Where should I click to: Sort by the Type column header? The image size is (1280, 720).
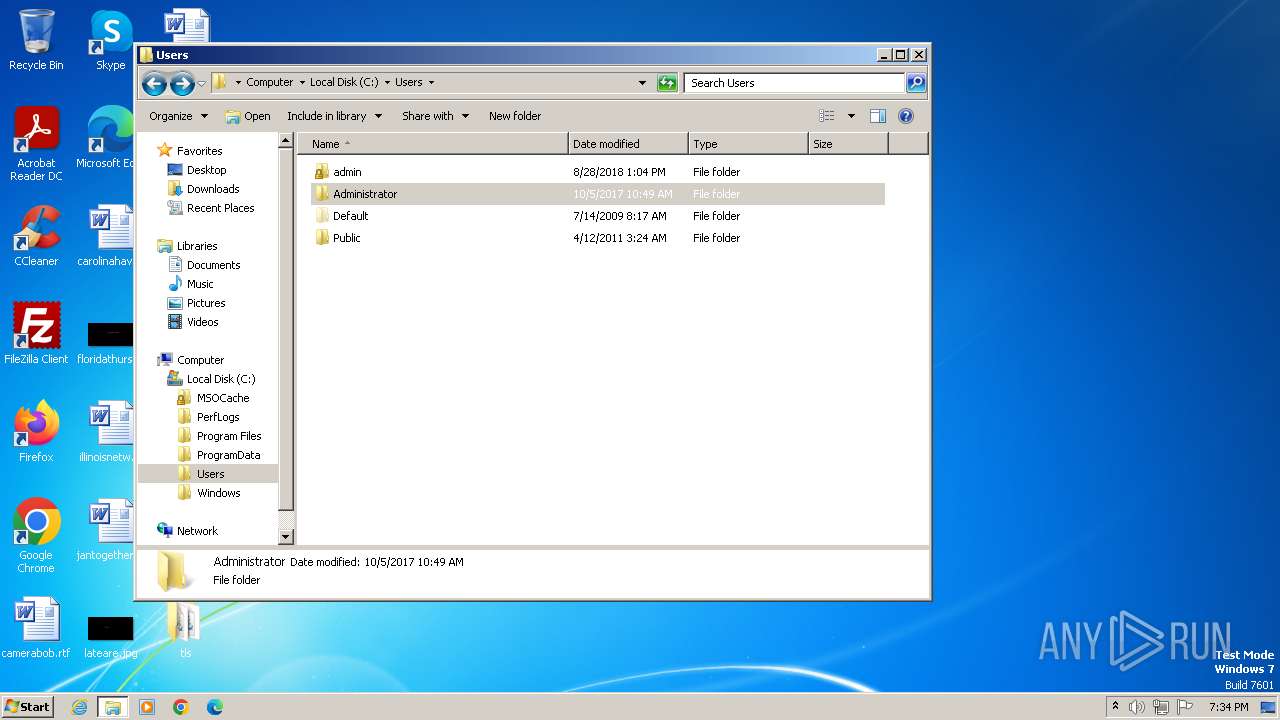point(748,144)
